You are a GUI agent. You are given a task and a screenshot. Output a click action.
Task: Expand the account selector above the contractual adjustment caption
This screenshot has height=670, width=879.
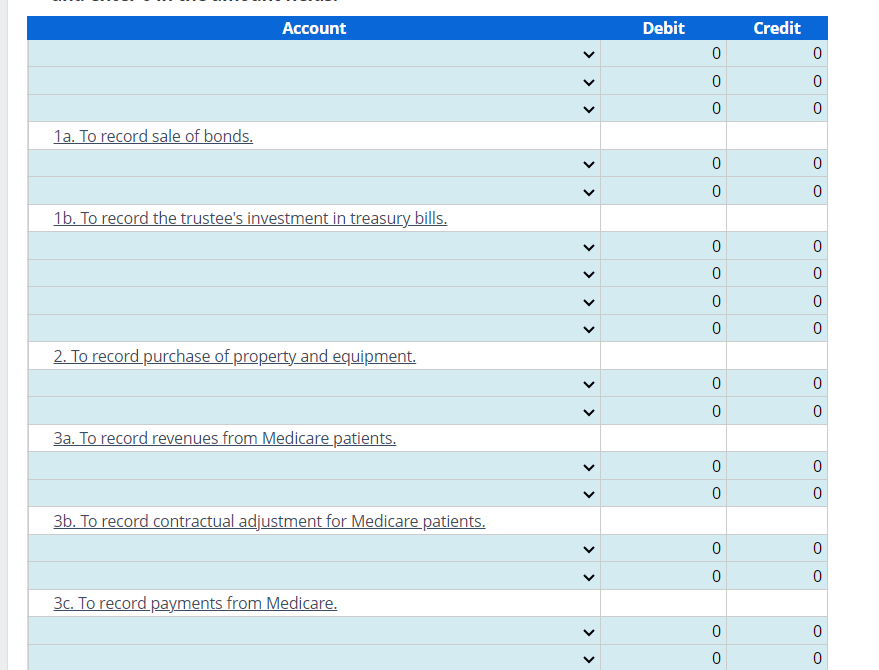pos(589,493)
